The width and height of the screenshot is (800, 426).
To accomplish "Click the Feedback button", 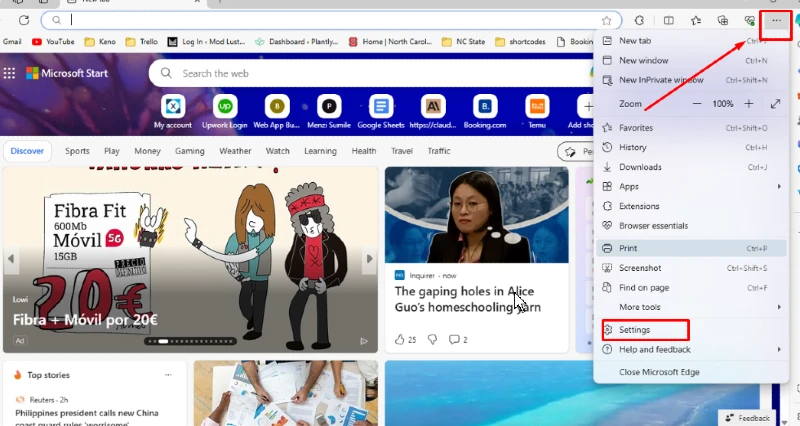I will pos(747,418).
